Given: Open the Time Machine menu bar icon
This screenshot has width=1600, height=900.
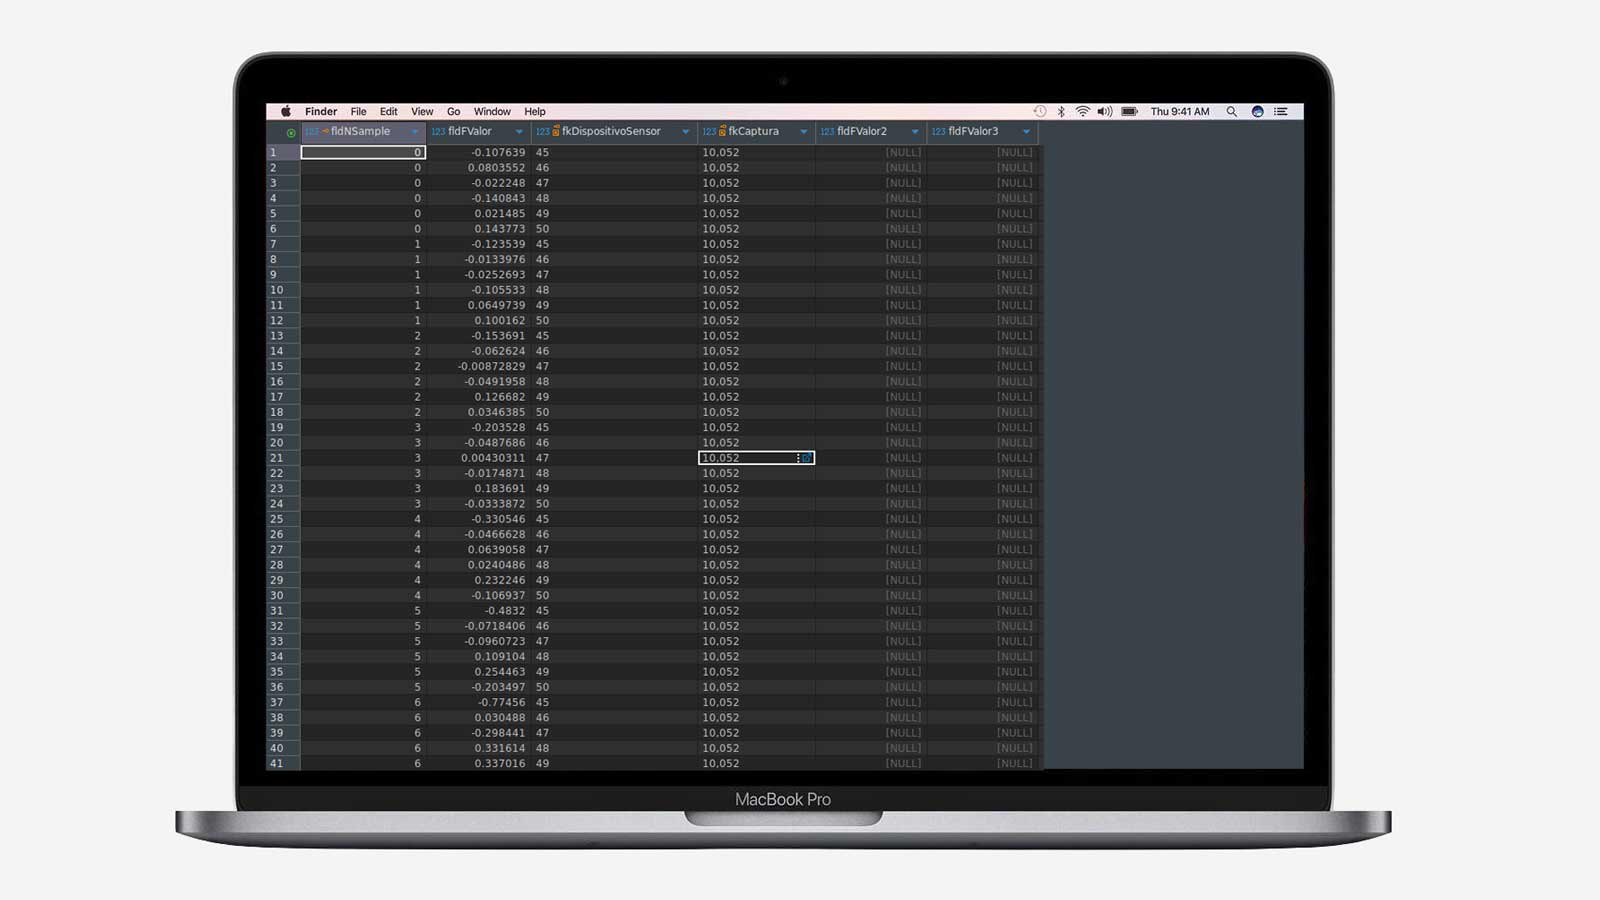Looking at the screenshot, I should [1040, 112].
